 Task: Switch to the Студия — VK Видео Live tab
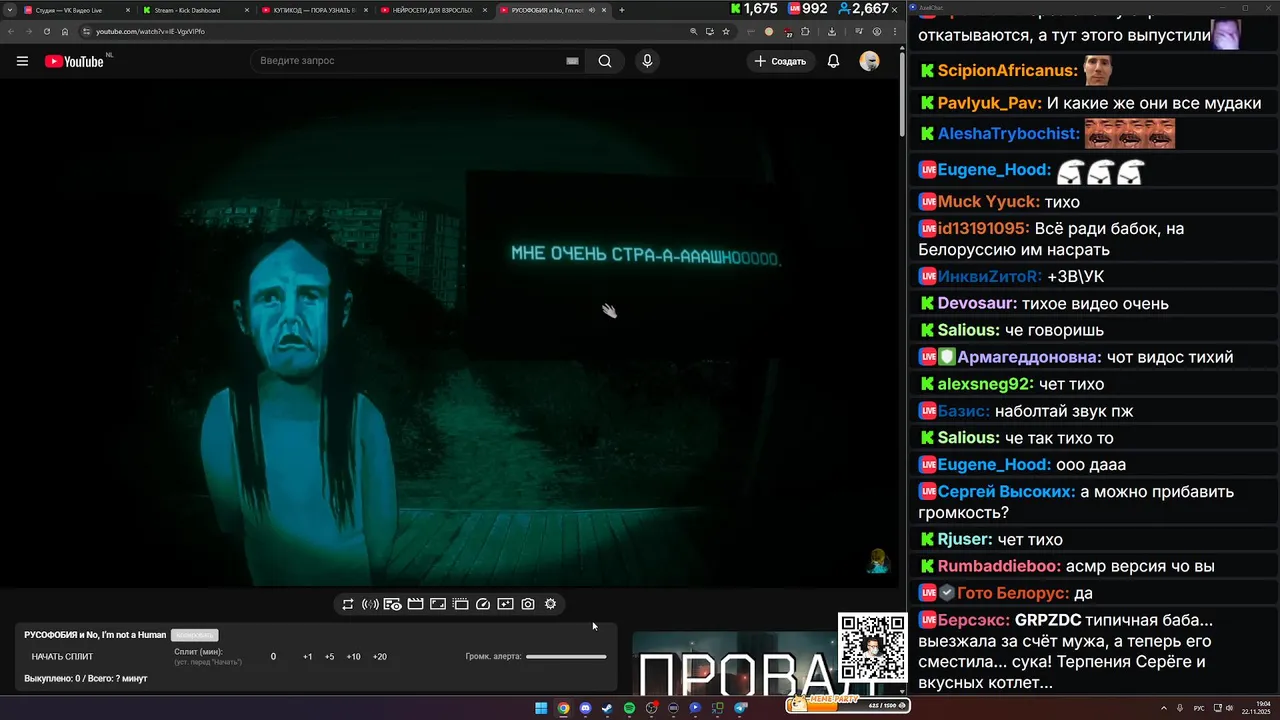click(x=75, y=10)
